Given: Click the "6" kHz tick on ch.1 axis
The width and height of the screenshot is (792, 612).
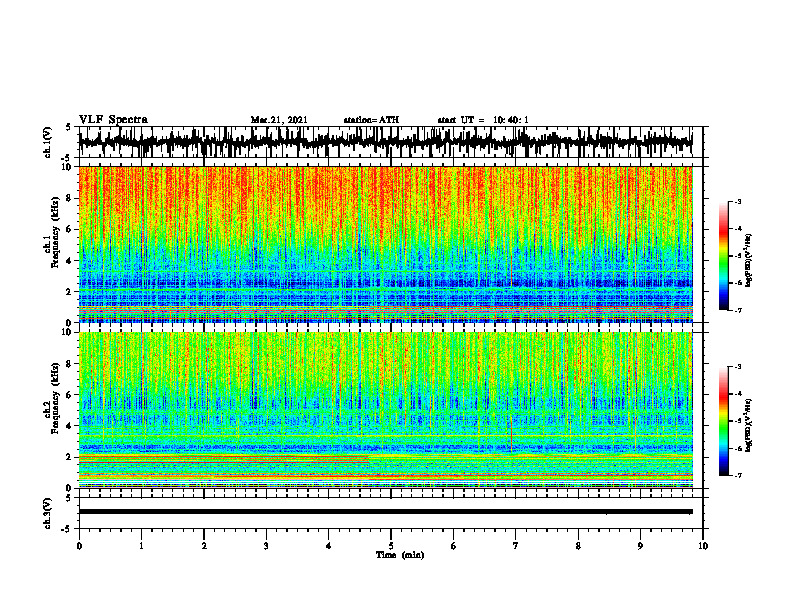Looking at the screenshot, I should point(71,230).
